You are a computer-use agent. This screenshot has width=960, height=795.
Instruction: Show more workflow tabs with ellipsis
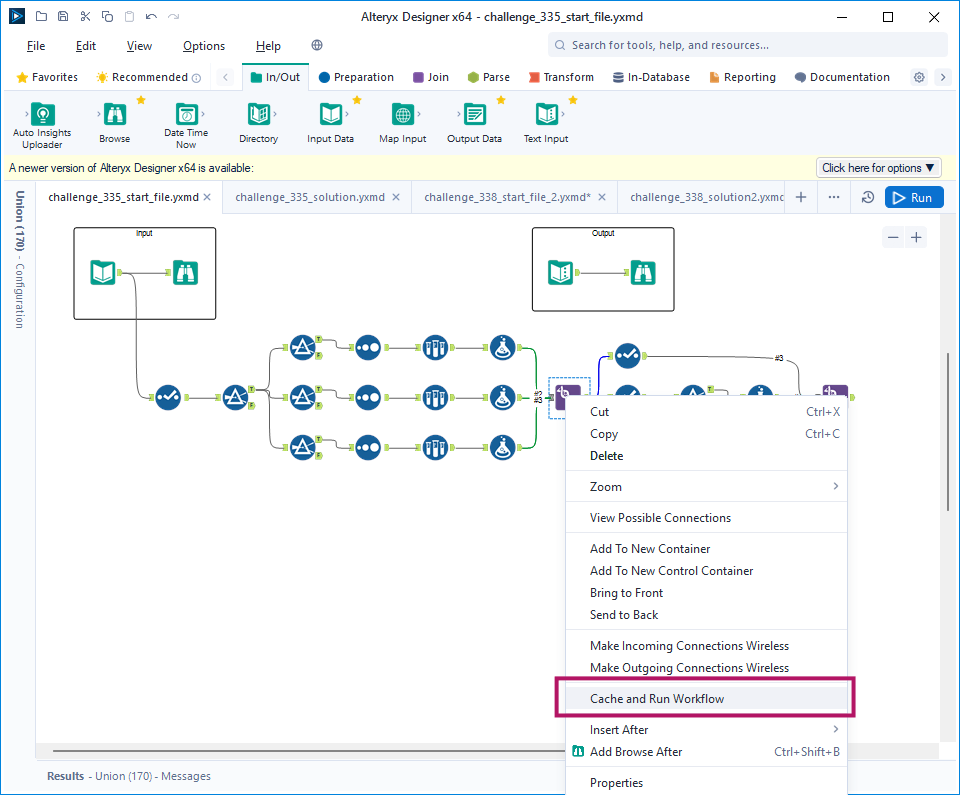pos(834,198)
